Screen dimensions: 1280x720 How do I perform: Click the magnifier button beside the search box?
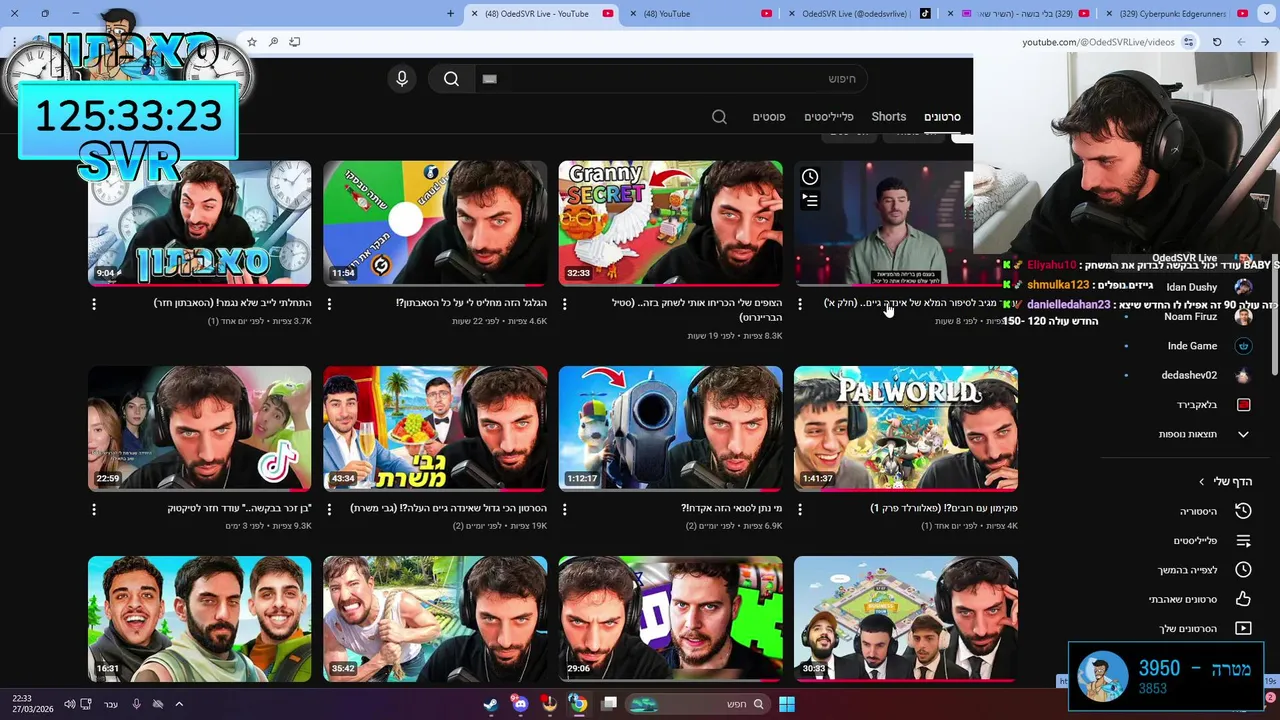[451, 79]
